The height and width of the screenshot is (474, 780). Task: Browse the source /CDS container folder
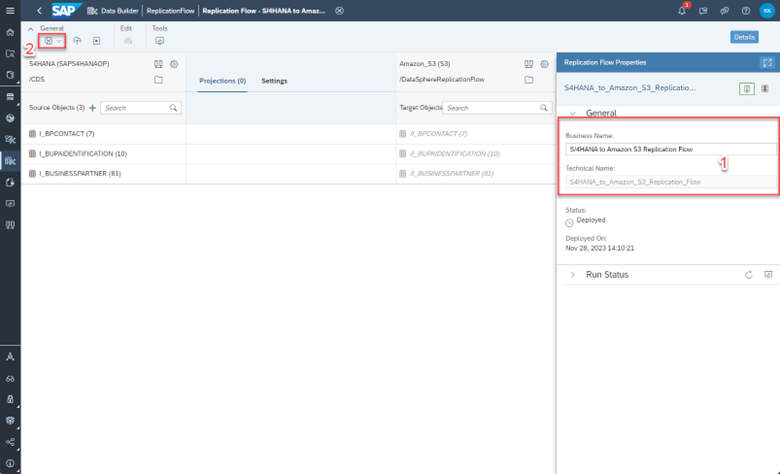pyautogui.click(x=158, y=80)
